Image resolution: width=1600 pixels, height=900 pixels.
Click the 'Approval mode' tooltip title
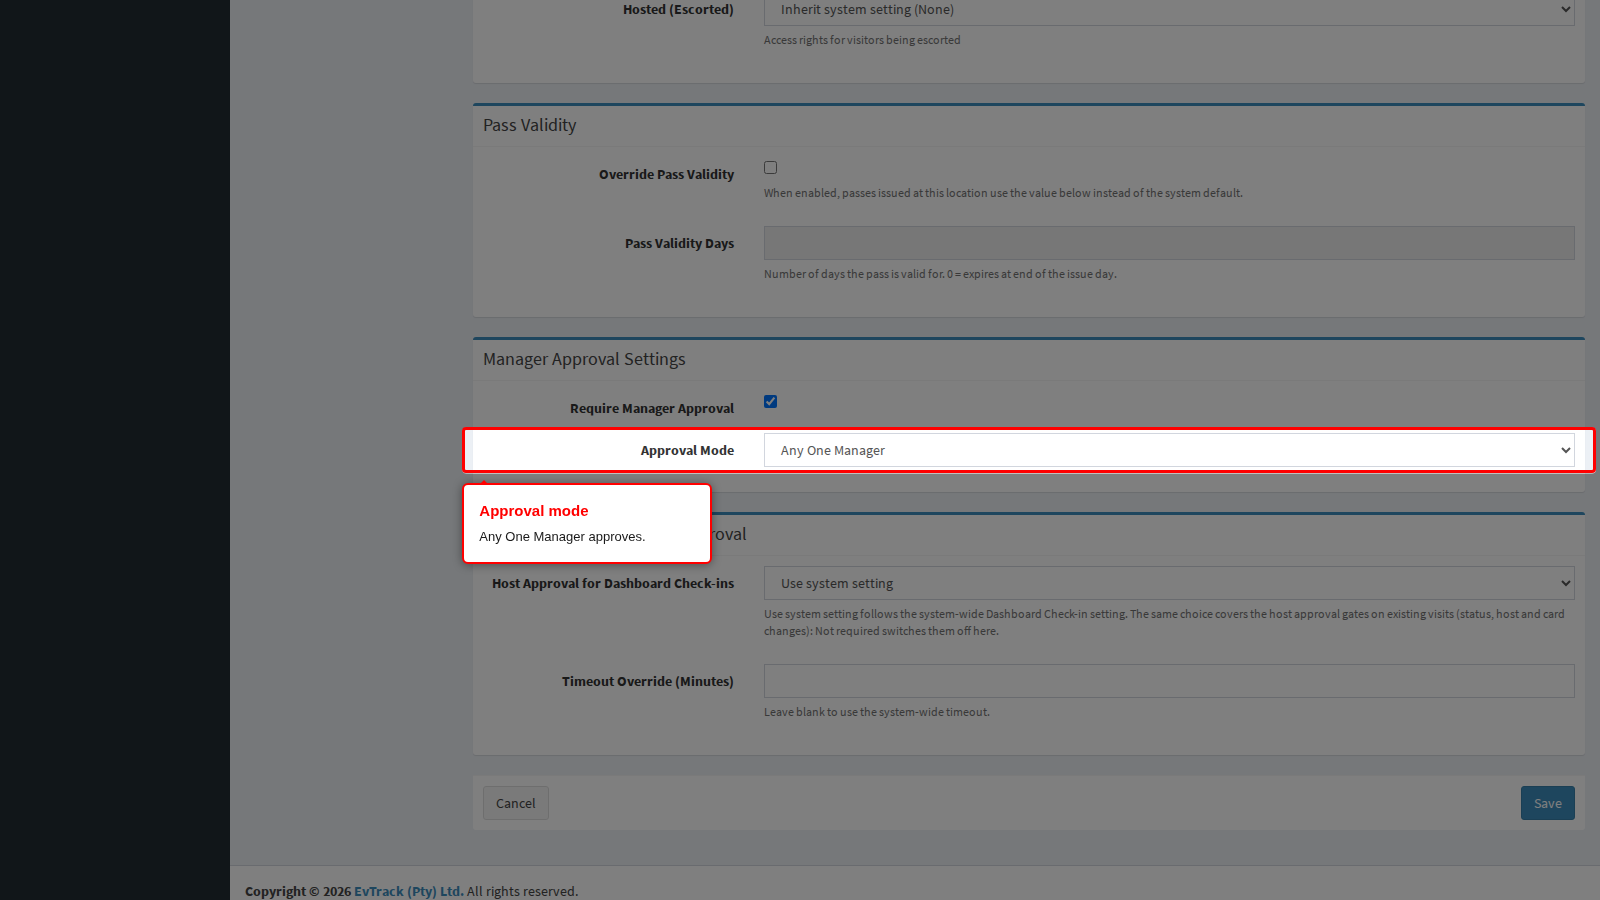pyautogui.click(x=534, y=511)
